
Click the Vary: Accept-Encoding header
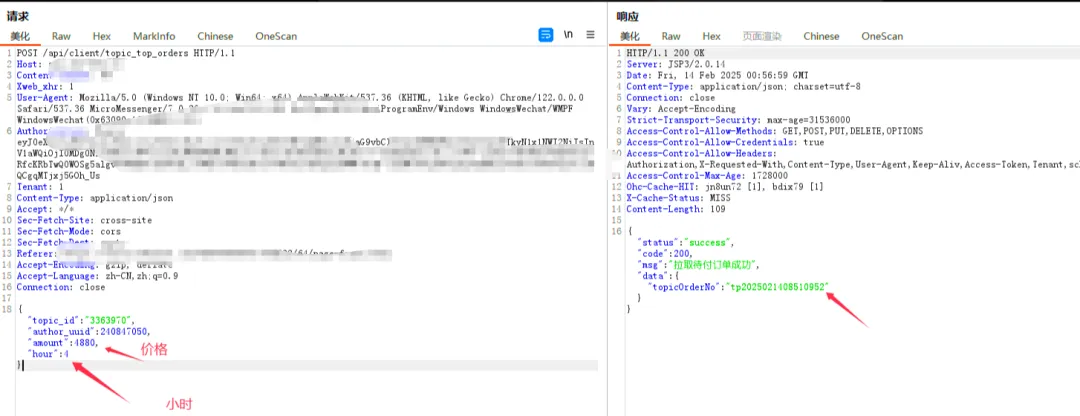tap(681, 109)
